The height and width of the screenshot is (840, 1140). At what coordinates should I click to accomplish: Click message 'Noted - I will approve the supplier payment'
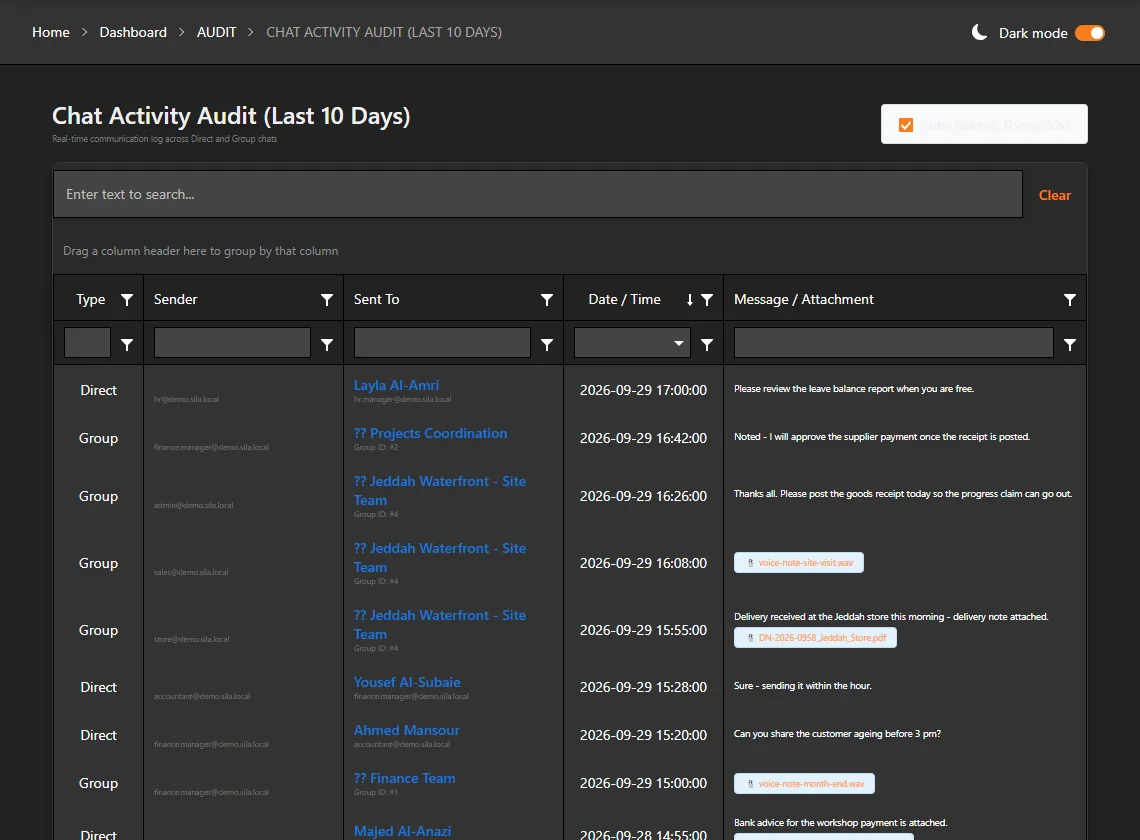click(x=882, y=437)
